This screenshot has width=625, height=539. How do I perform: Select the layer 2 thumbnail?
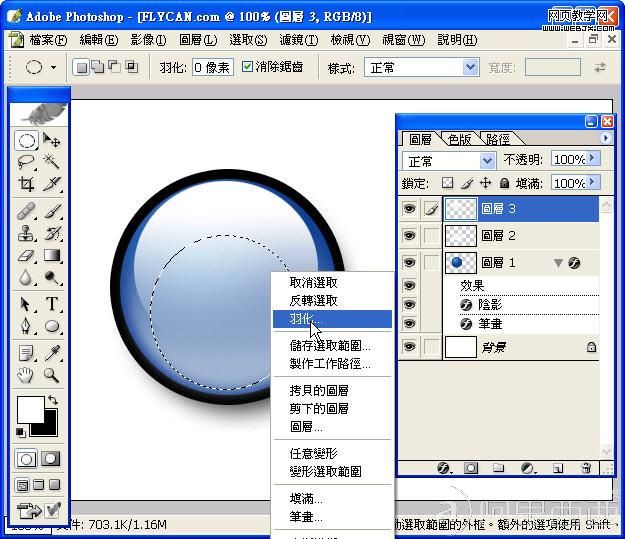[460, 236]
